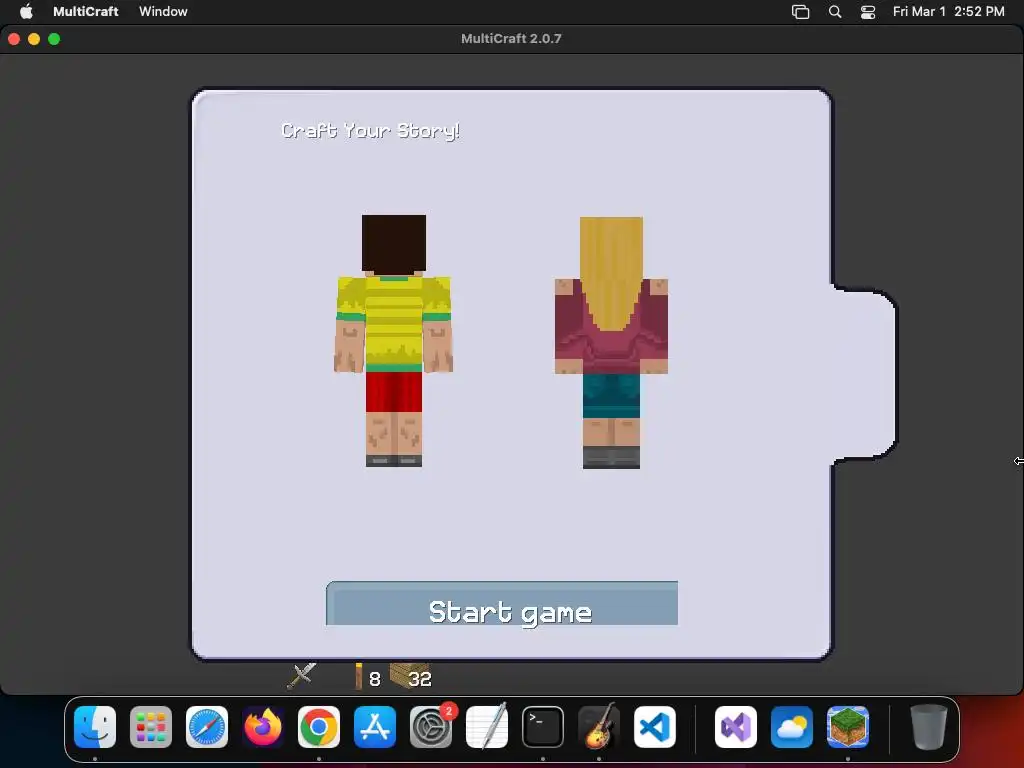Image resolution: width=1024 pixels, height=768 pixels.
Task: Open the Apple menu
Action: point(26,11)
